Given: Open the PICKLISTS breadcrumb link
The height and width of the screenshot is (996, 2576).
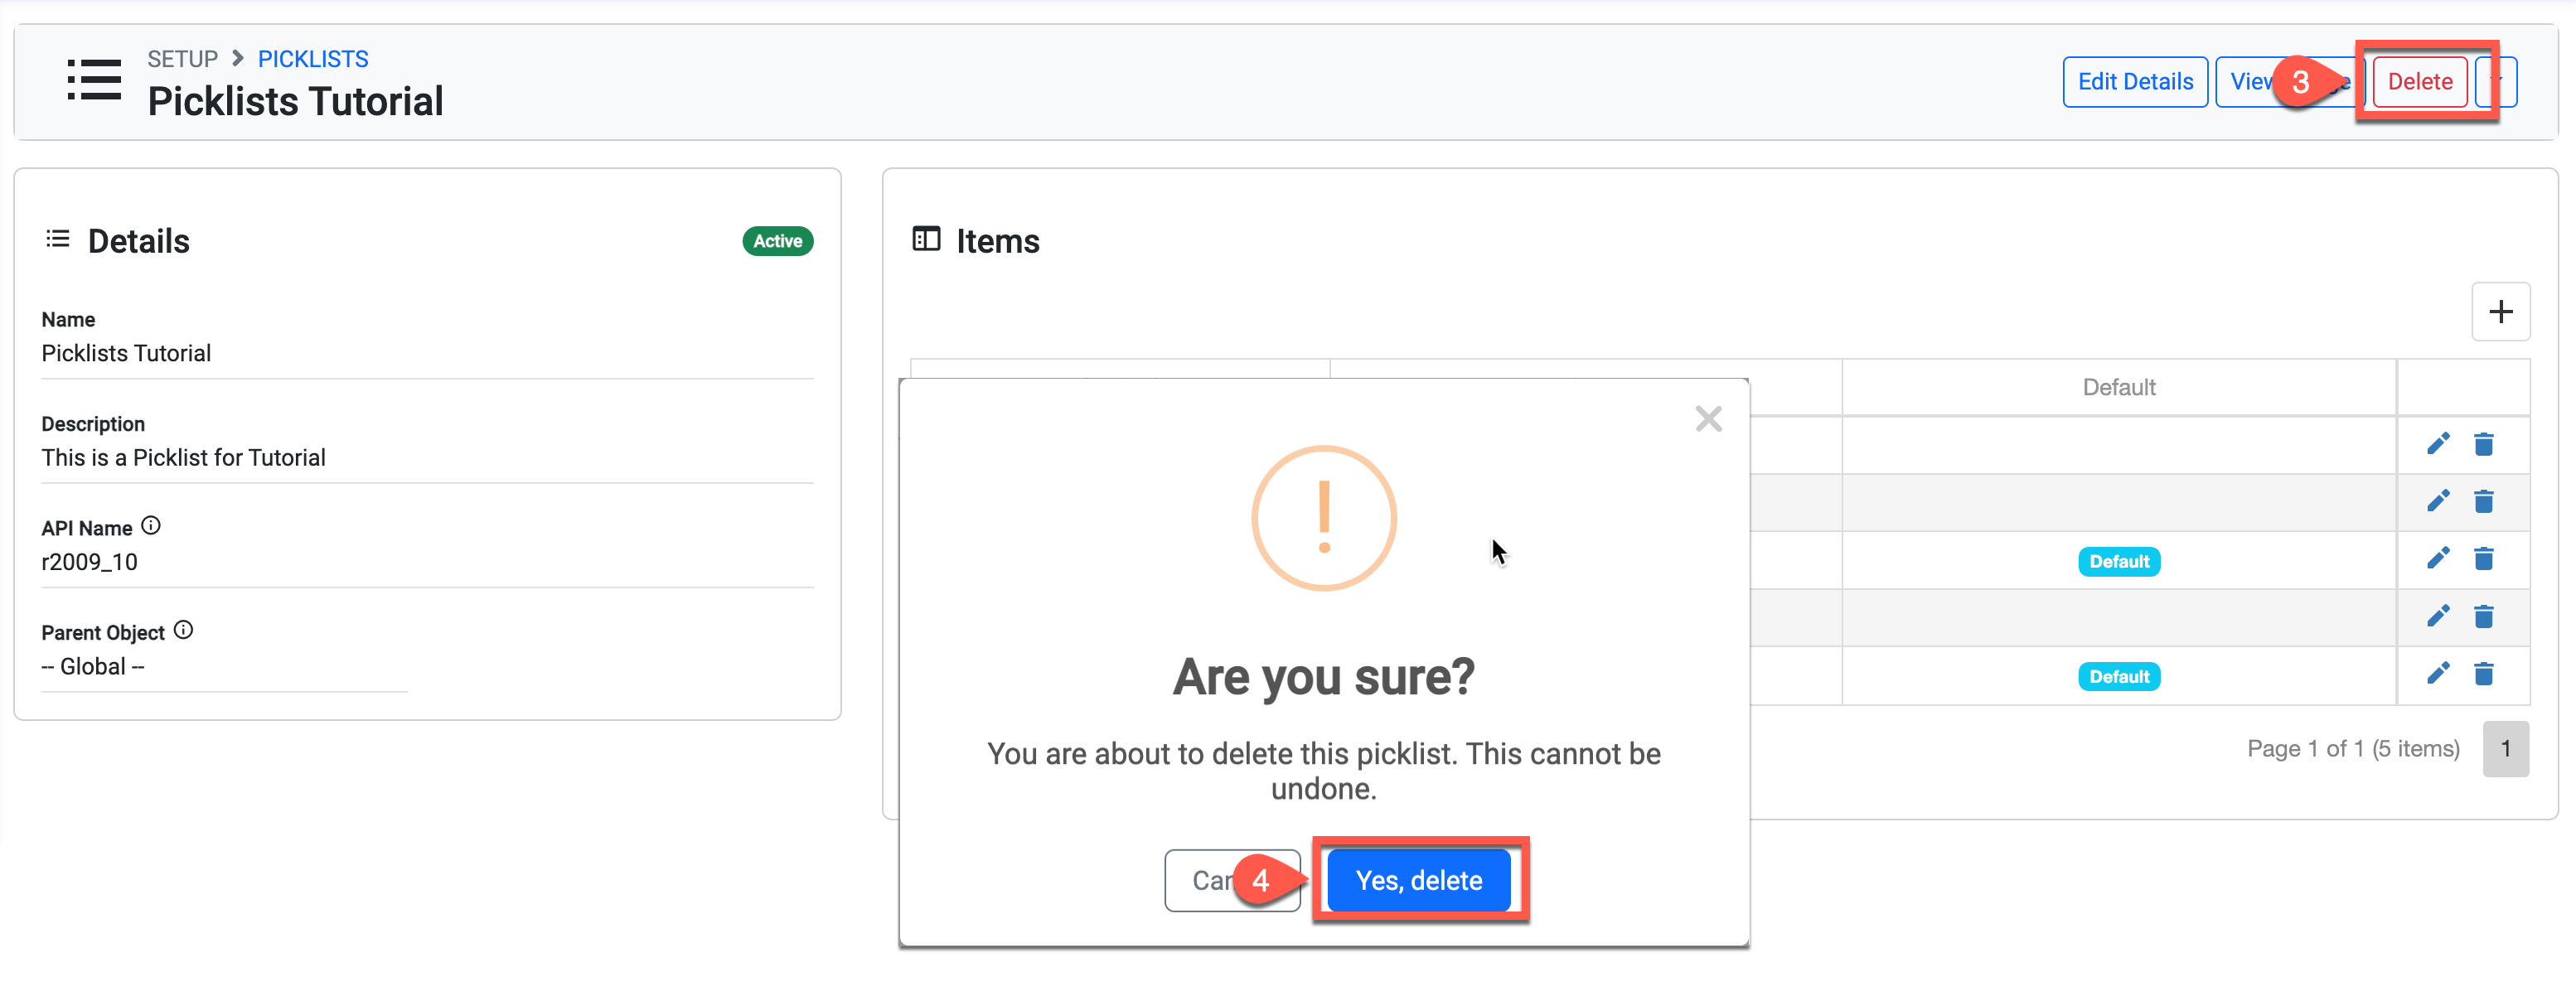Looking at the screenshot, I should pos(313,59).
